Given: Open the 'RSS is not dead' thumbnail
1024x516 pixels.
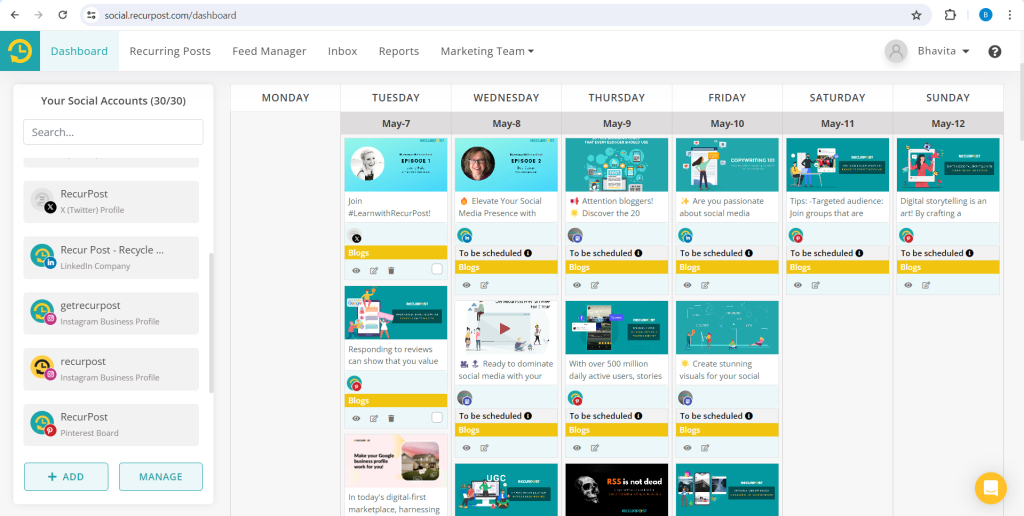Looking at the screenshot, I should [616, 490].
